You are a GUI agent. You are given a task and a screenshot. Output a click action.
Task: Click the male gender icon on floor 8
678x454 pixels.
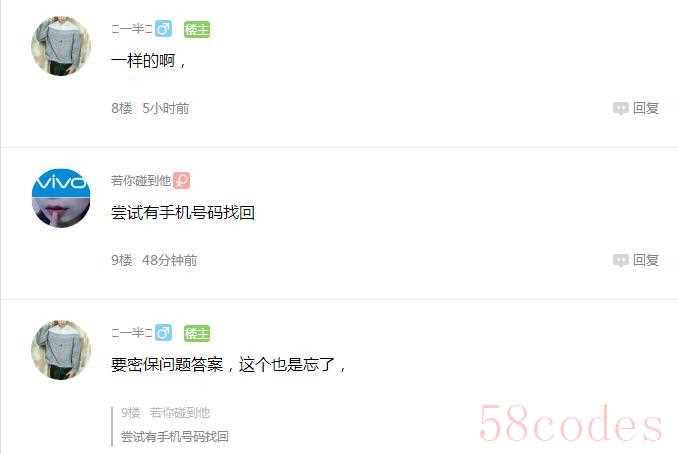[x=163, y=29]
